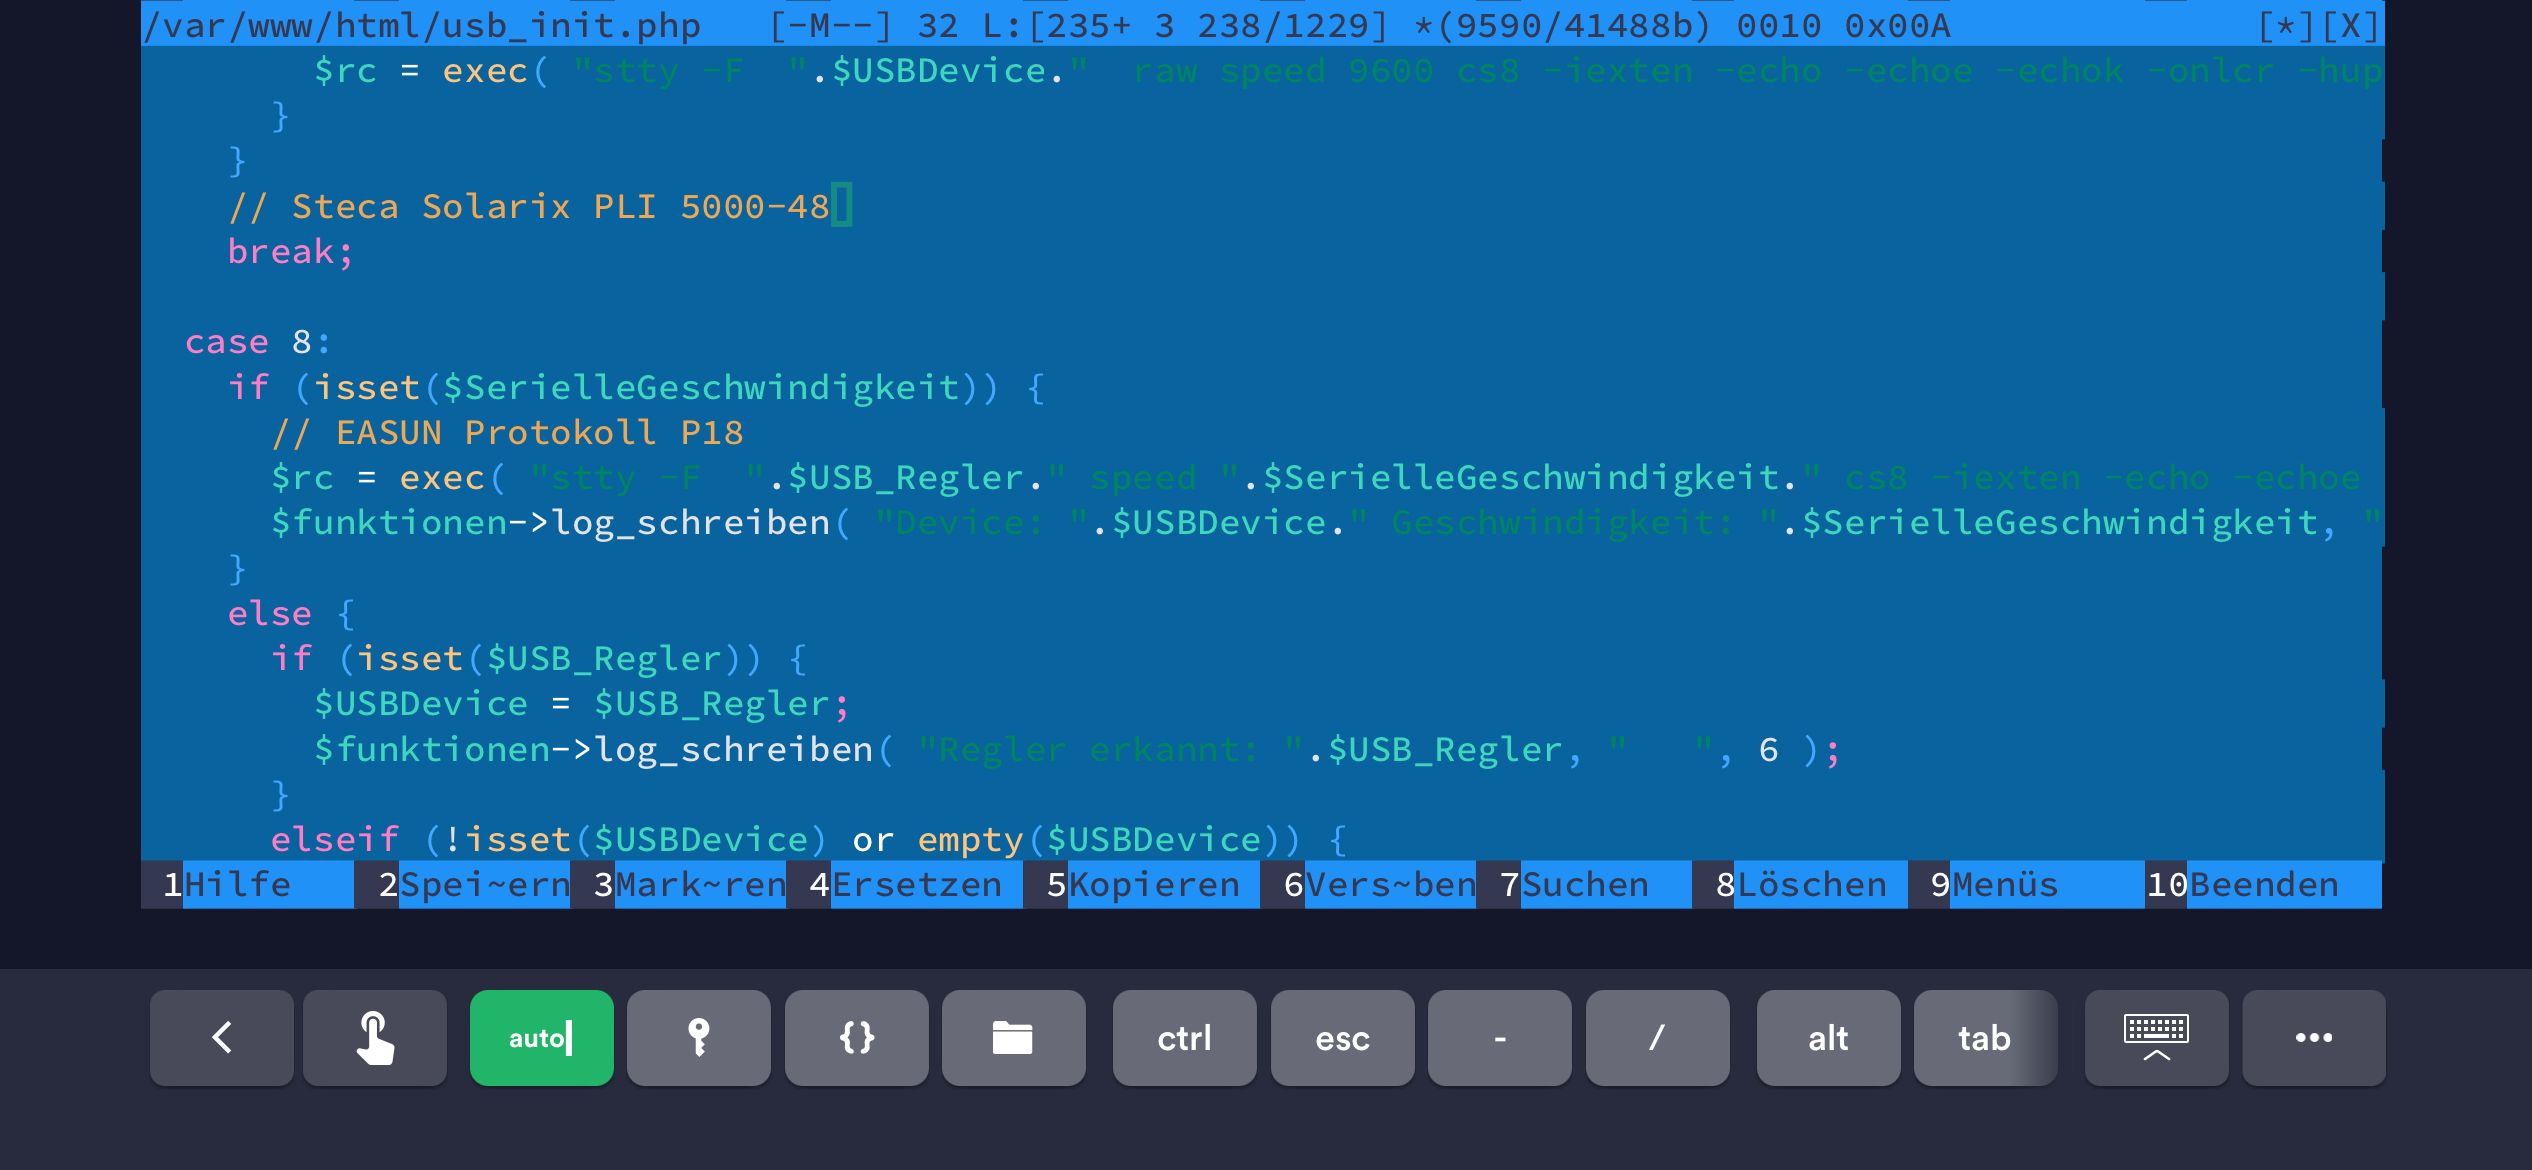Screen dimensions: 2532x1170
Task: Expand the three-dots more options
Action: pos(2313,1038)
